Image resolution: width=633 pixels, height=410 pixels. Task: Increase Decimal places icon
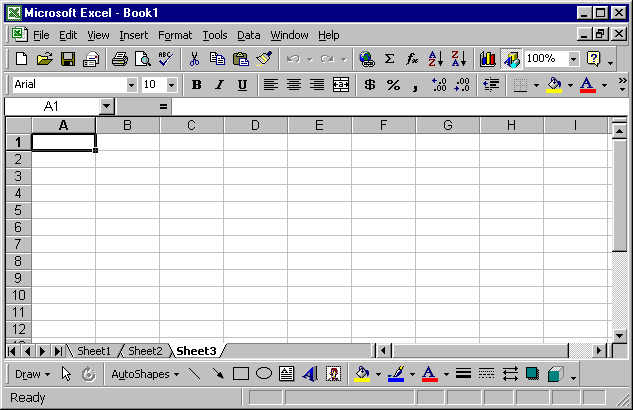[439, 85]
